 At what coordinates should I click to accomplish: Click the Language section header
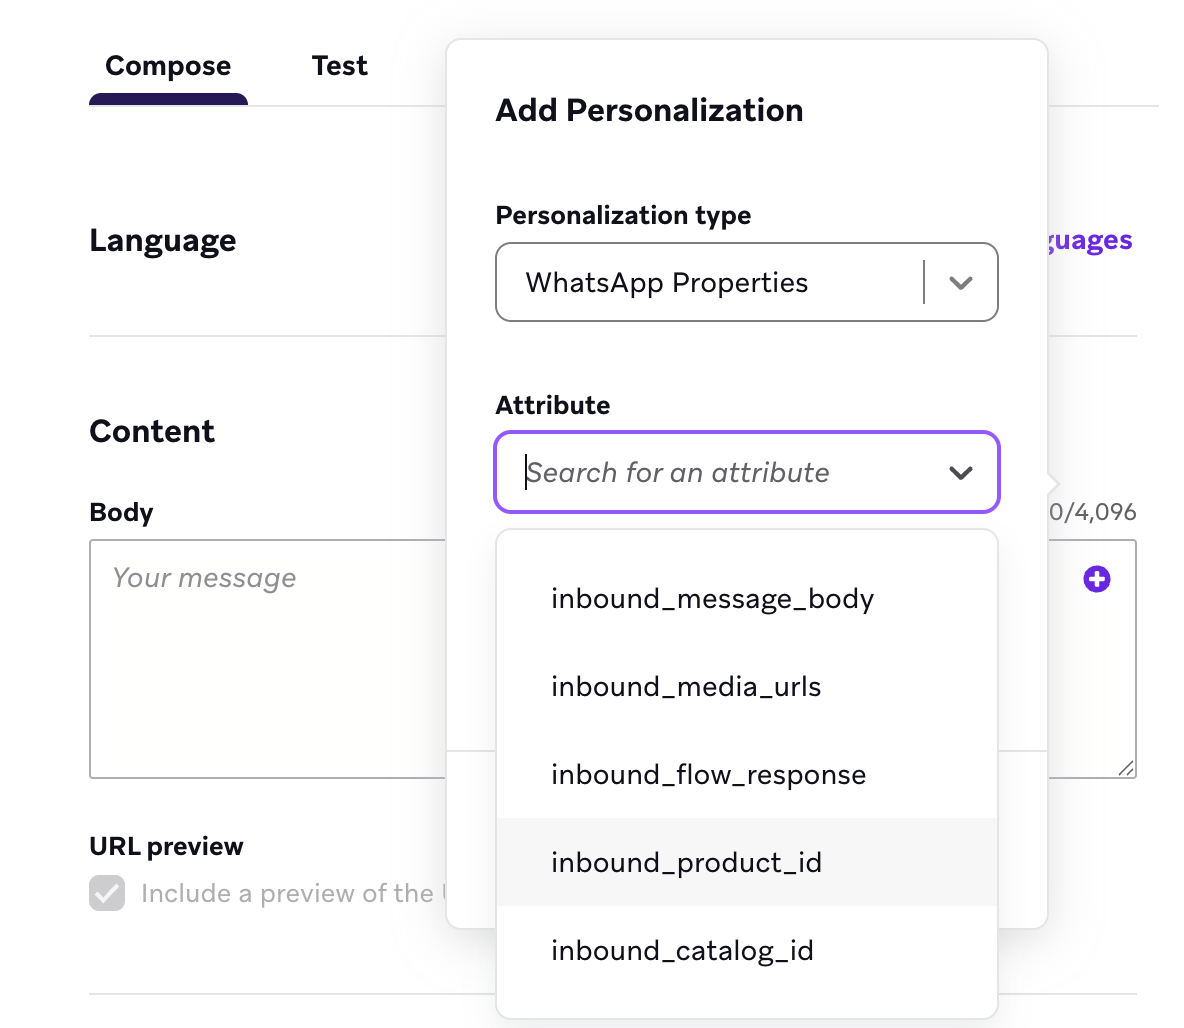point(162,240)
